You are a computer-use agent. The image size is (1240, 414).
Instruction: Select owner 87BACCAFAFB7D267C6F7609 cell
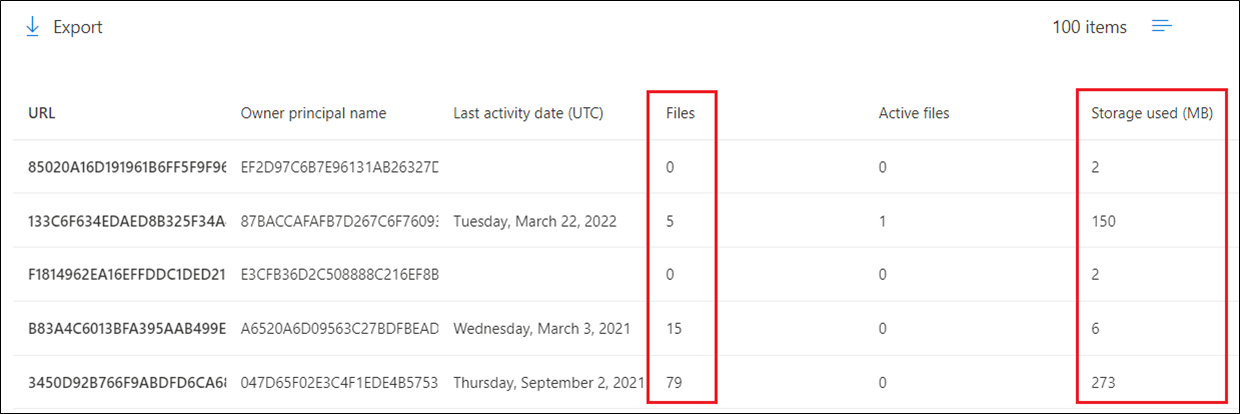pos(340,221)
